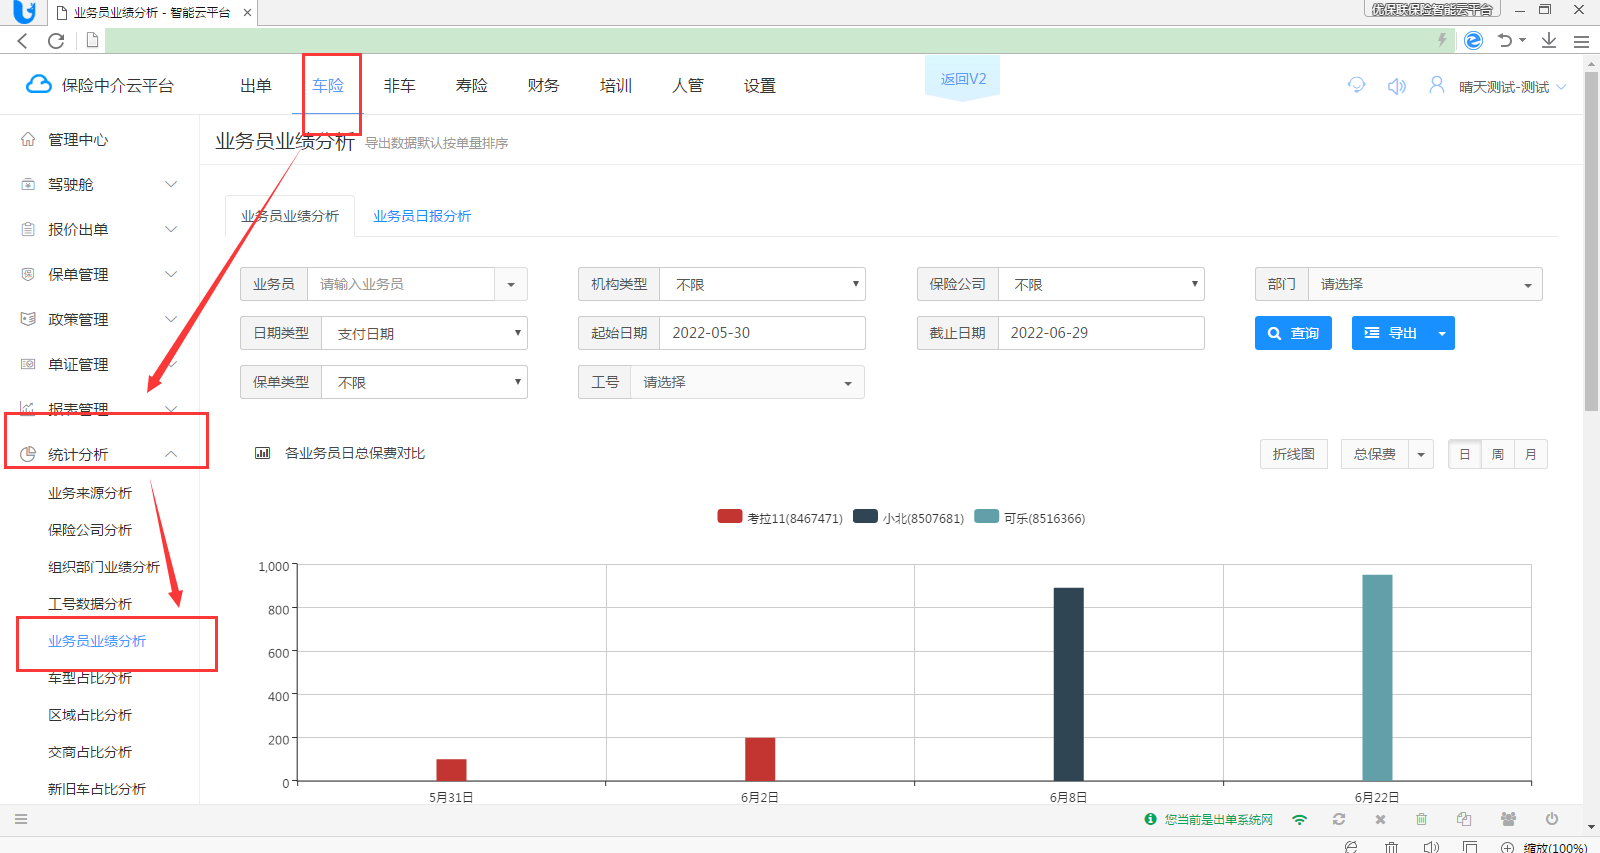1600x853 pixels.
Task: Click the clipboard icon beside 报价出单
Action: click(28, 229)
